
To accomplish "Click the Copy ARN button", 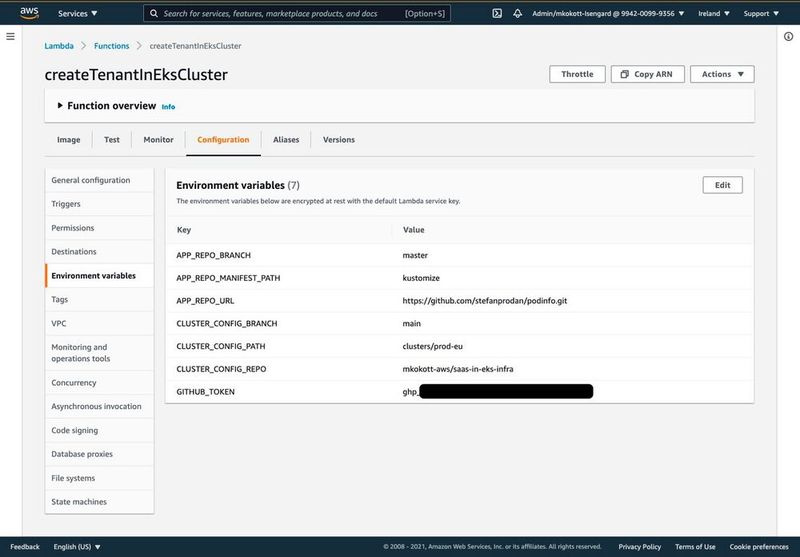I will pyautogui.click(x=647, y=74).
